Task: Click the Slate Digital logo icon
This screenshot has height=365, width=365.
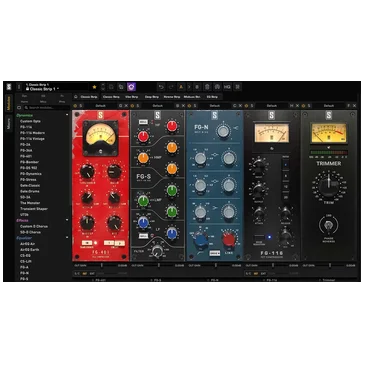Action: 9,87
